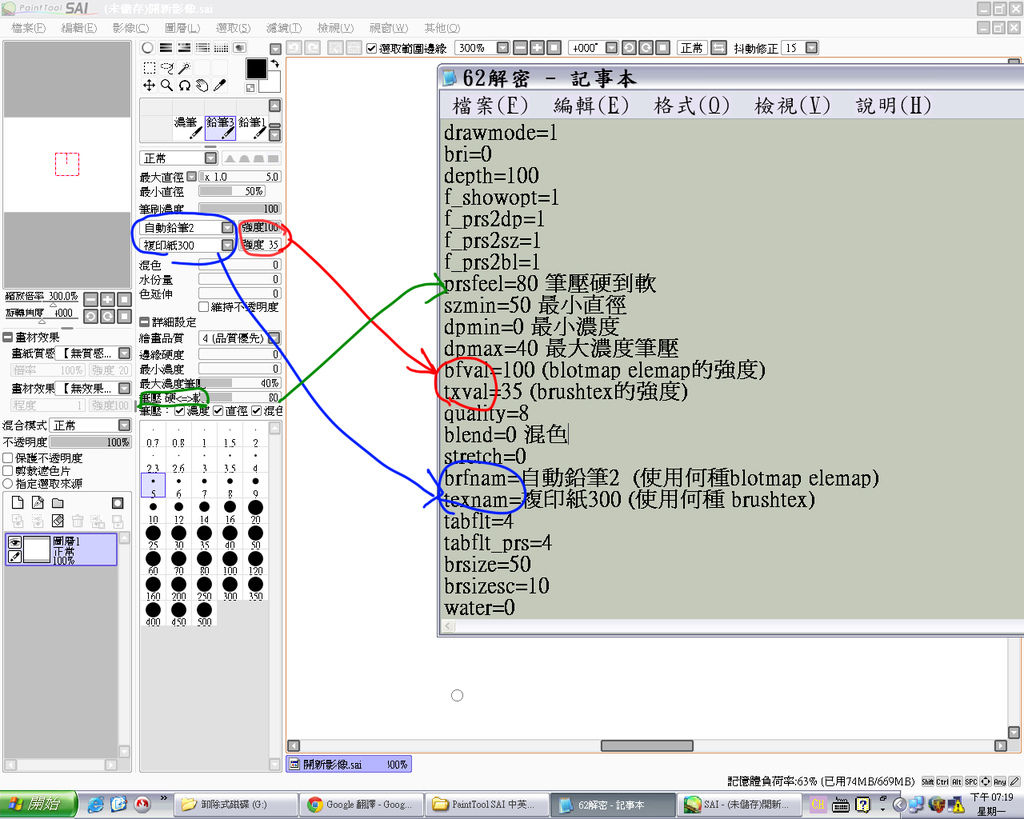Choose the 濃筆 brush preset
Screen dimensions: 1024x819
(188, 127)
